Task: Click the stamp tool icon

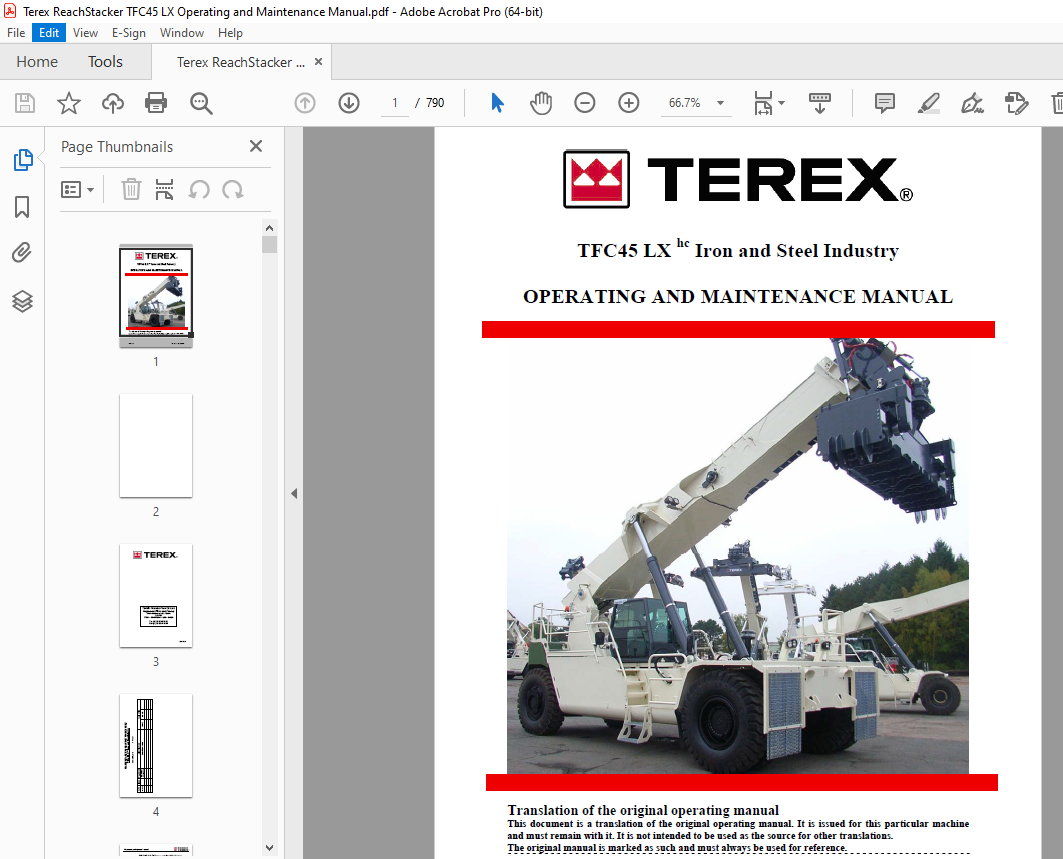Action: [1016, 103]
